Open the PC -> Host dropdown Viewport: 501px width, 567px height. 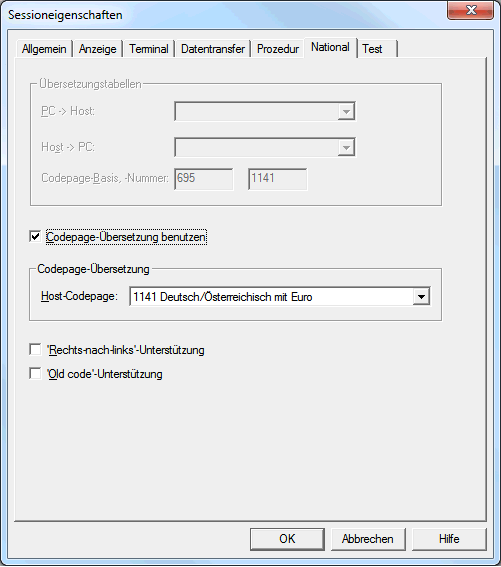point(346,111)
